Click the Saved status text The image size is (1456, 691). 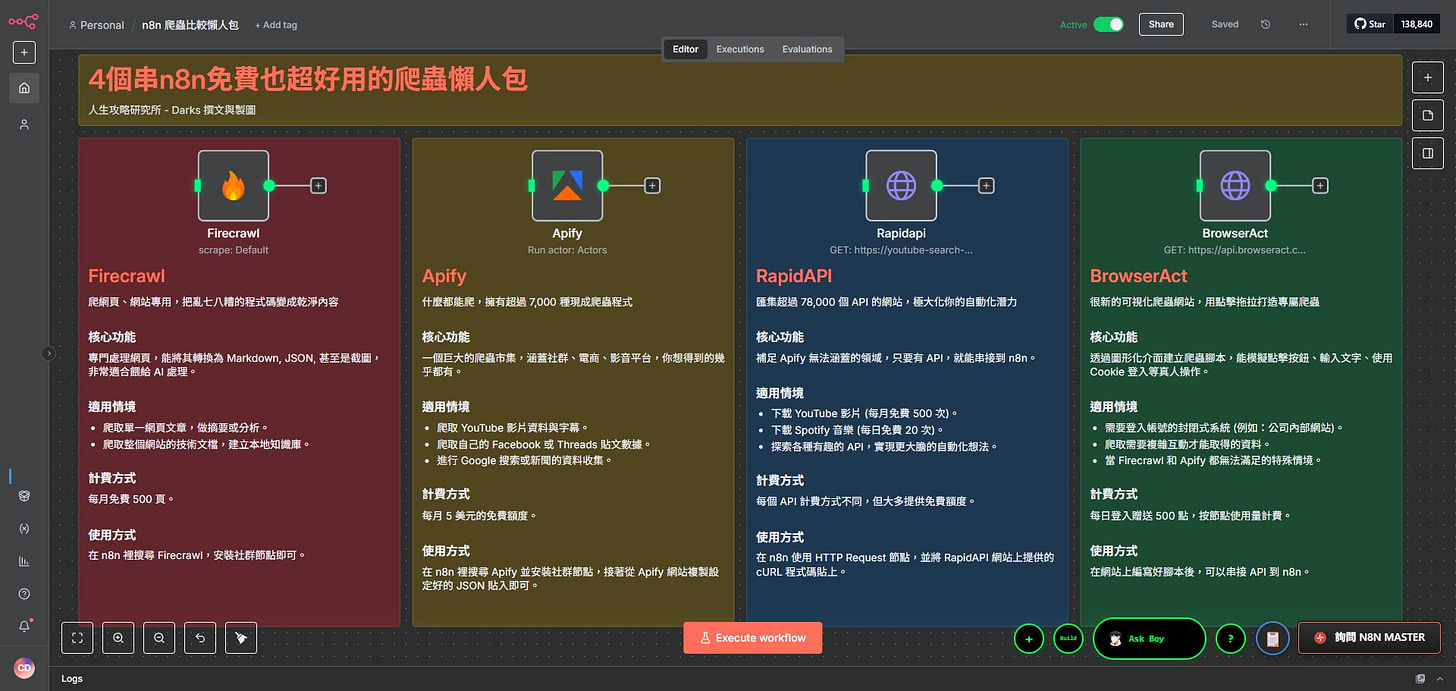point(1225,24)
